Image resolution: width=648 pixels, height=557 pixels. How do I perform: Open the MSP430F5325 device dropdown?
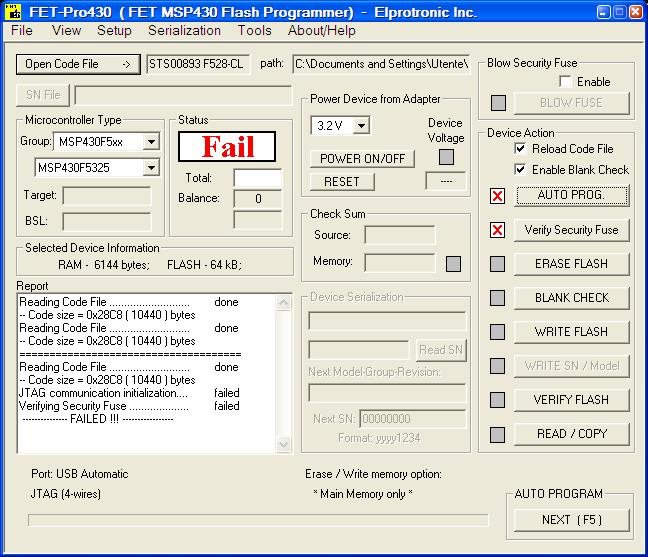[x=151, y=168]
